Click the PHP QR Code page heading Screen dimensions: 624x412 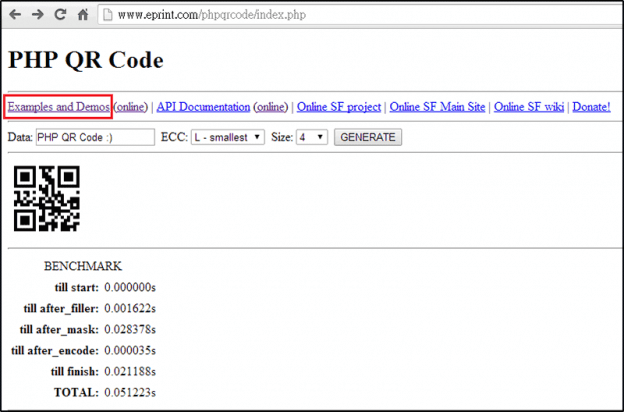(85, 59)
